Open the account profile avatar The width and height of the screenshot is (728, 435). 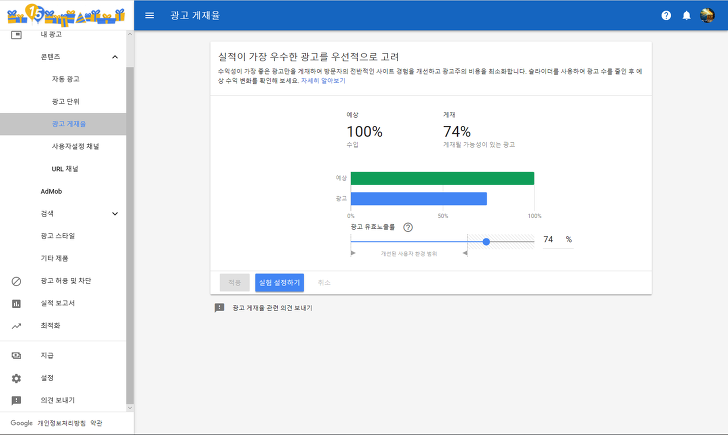pyautogui.click(x=707, y=15)
